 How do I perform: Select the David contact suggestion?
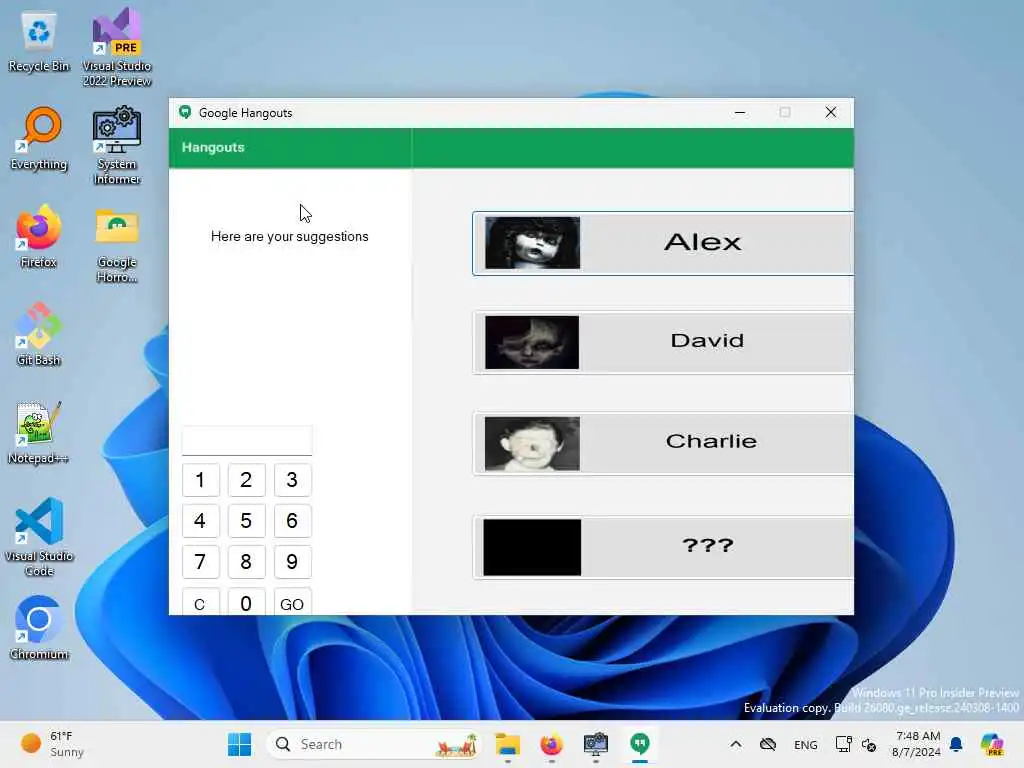tap(663, 342)
